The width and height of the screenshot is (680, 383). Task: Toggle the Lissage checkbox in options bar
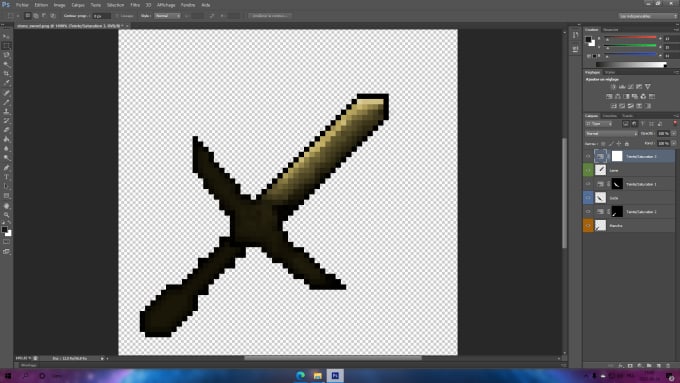point(118,16)
